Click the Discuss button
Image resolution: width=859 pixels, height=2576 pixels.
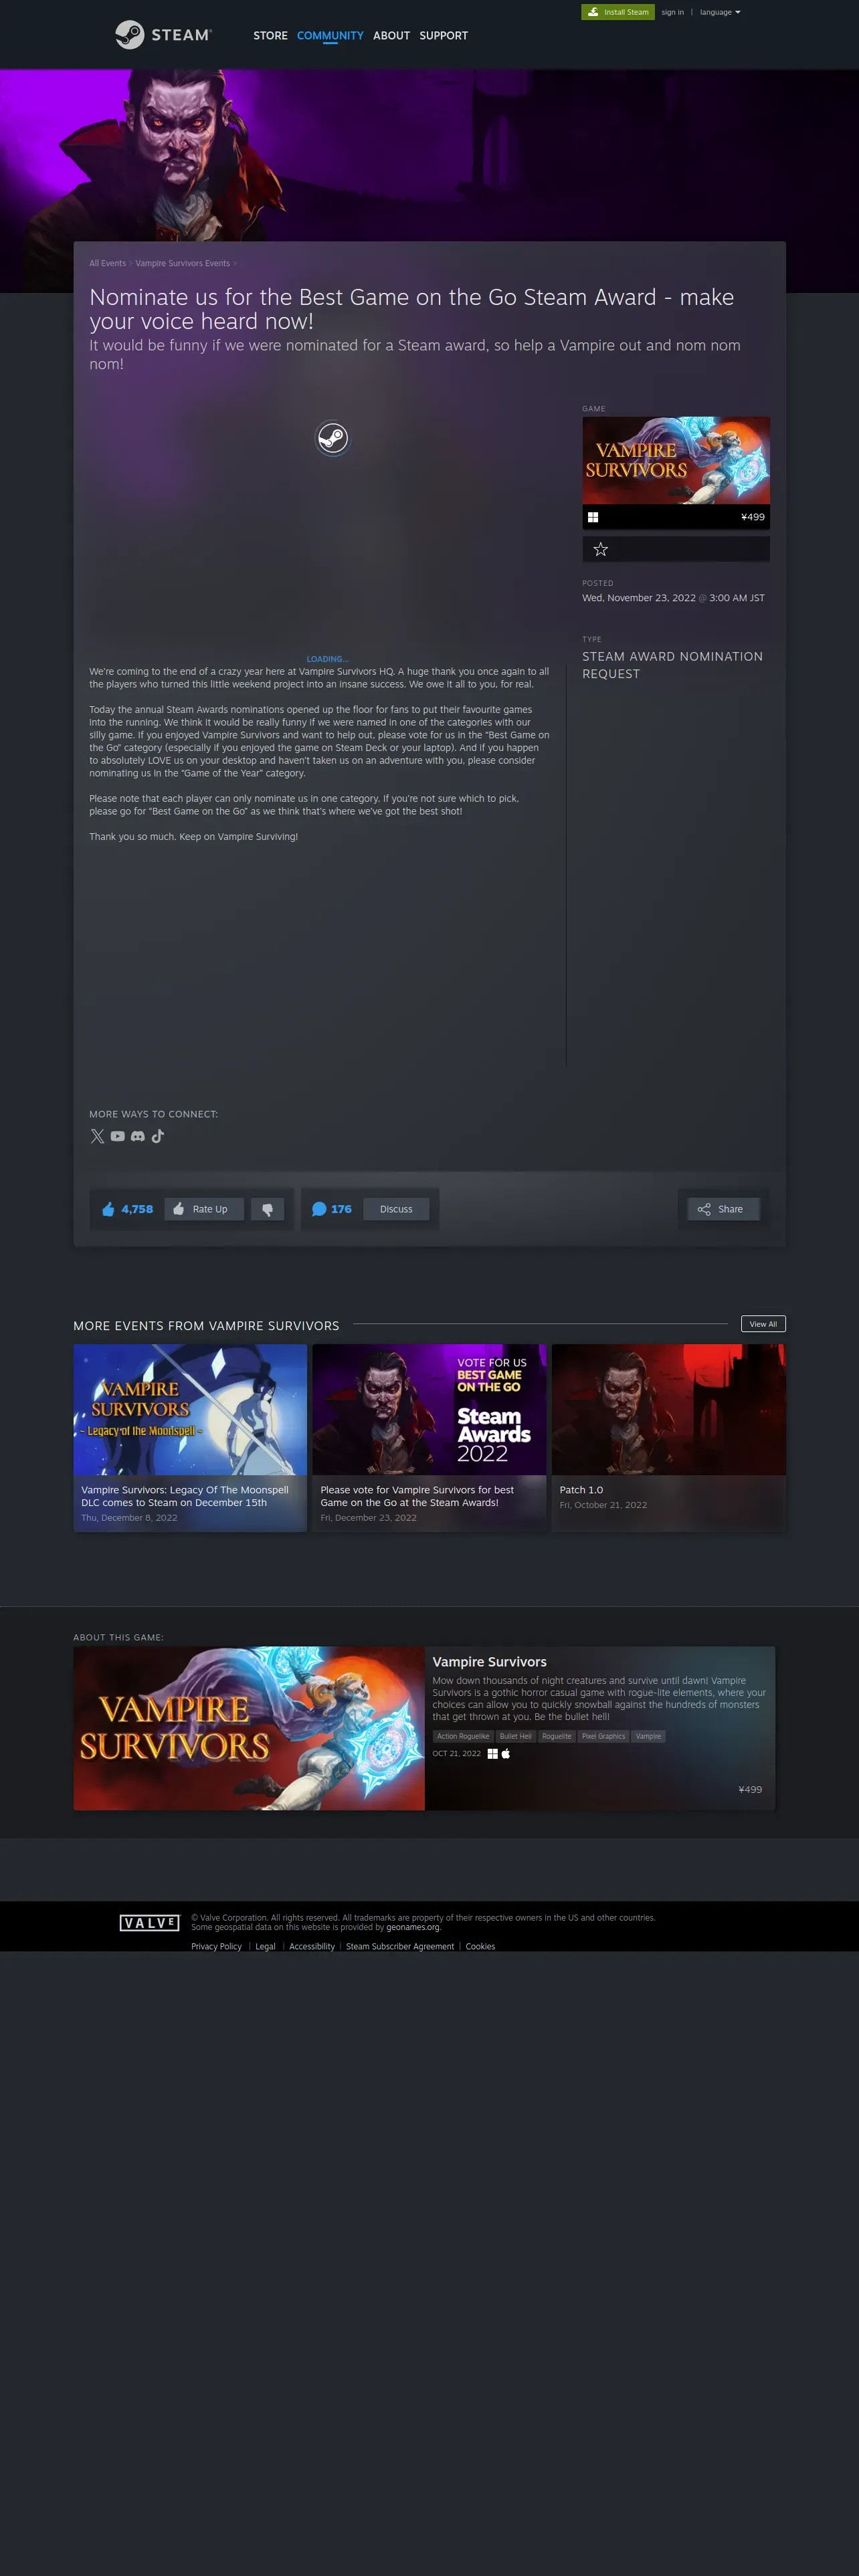click(x=396, y=1209)
